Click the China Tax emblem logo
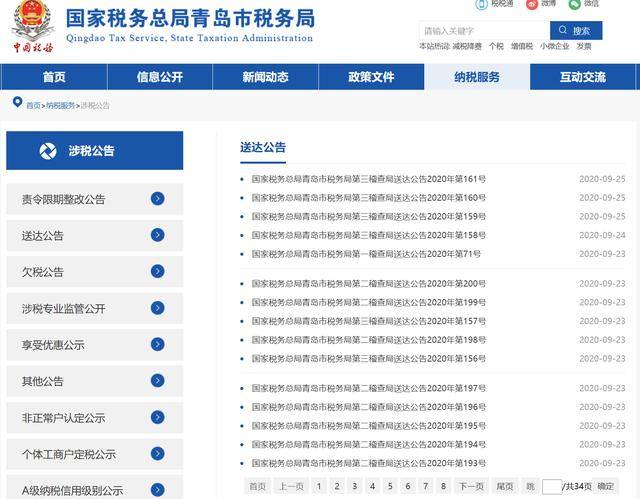Image resolution: width=640 pixels, height=499 pixels. coord(33,27)
